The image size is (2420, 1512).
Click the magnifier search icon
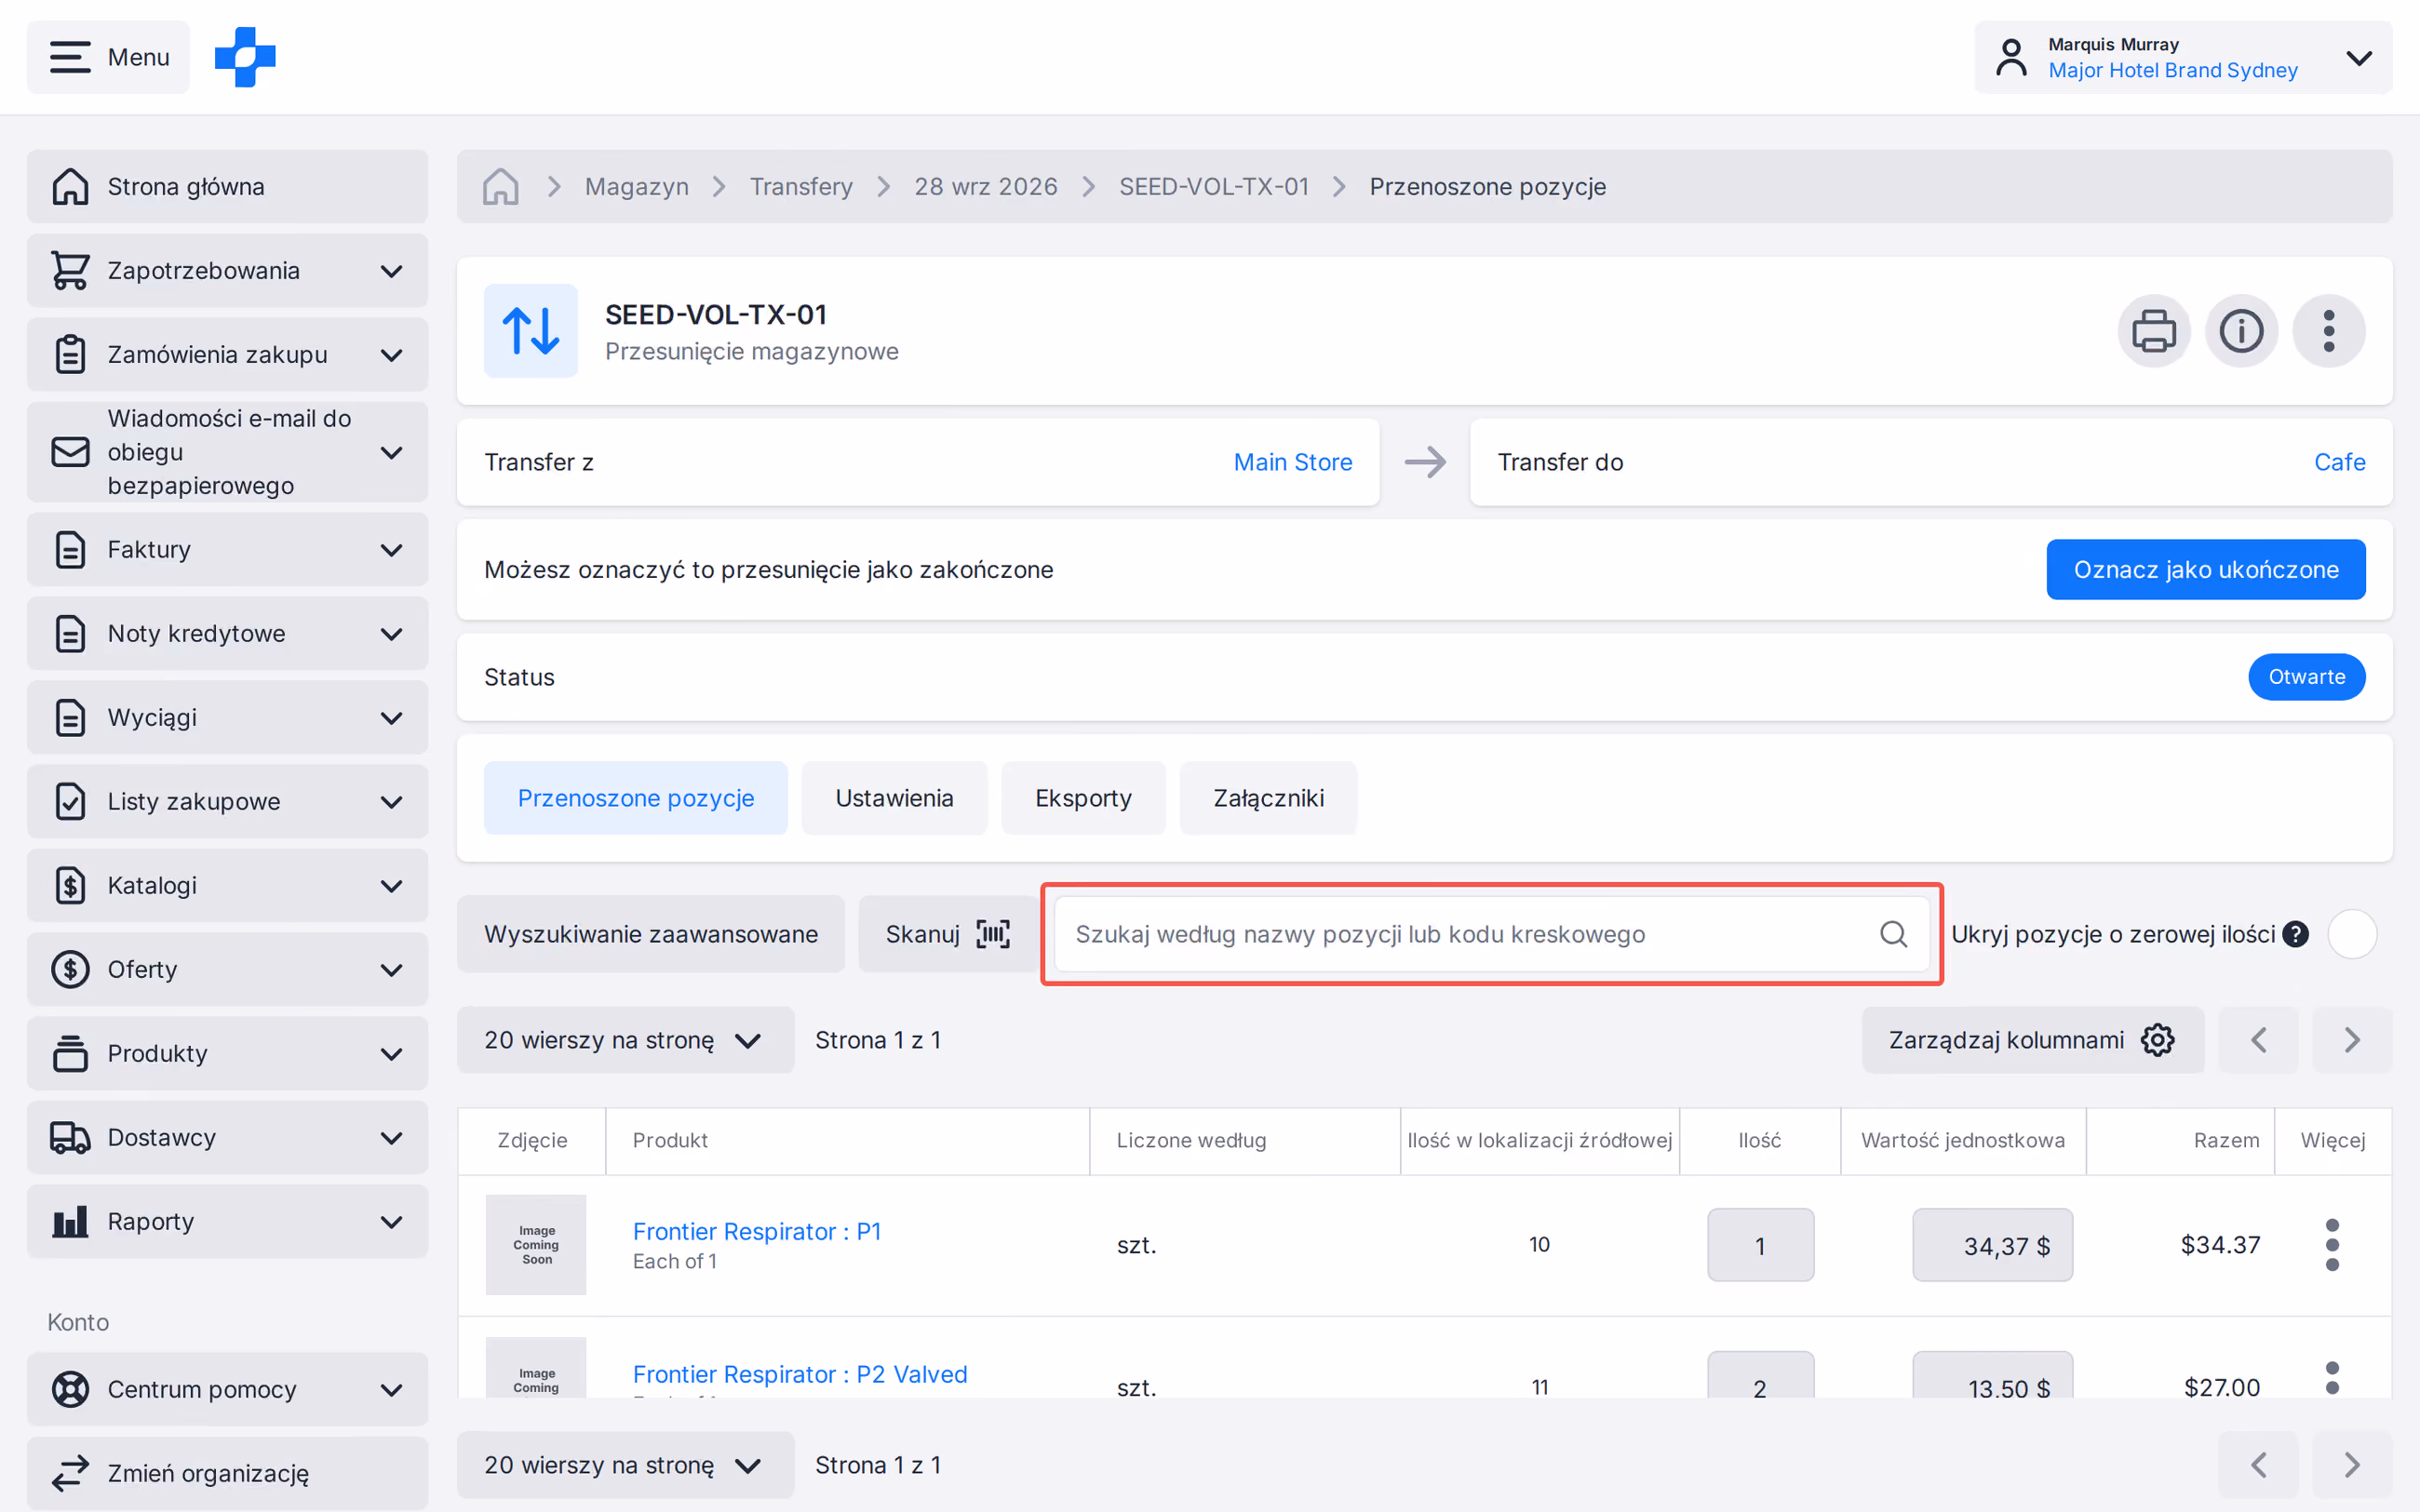pos(1893,934)
